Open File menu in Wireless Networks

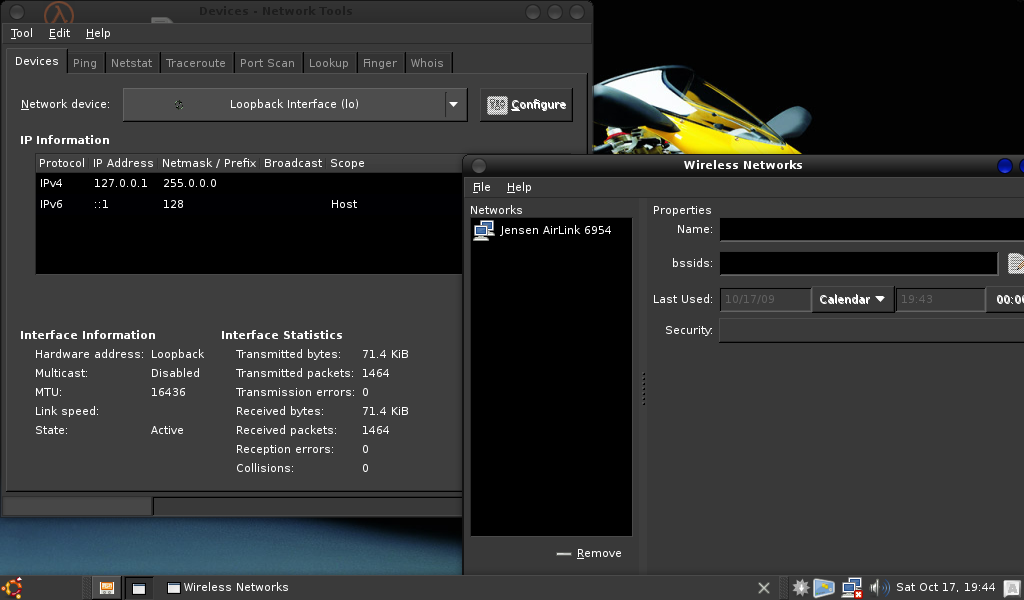click(481, 187)
